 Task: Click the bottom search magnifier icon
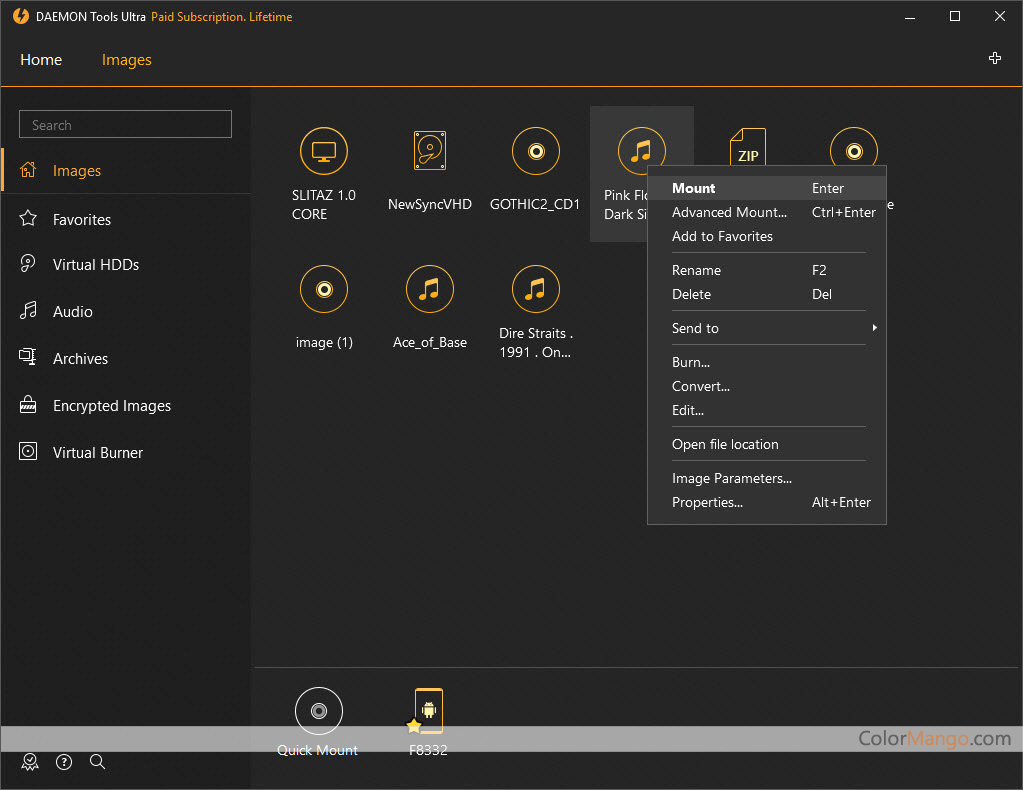point(97,761)
